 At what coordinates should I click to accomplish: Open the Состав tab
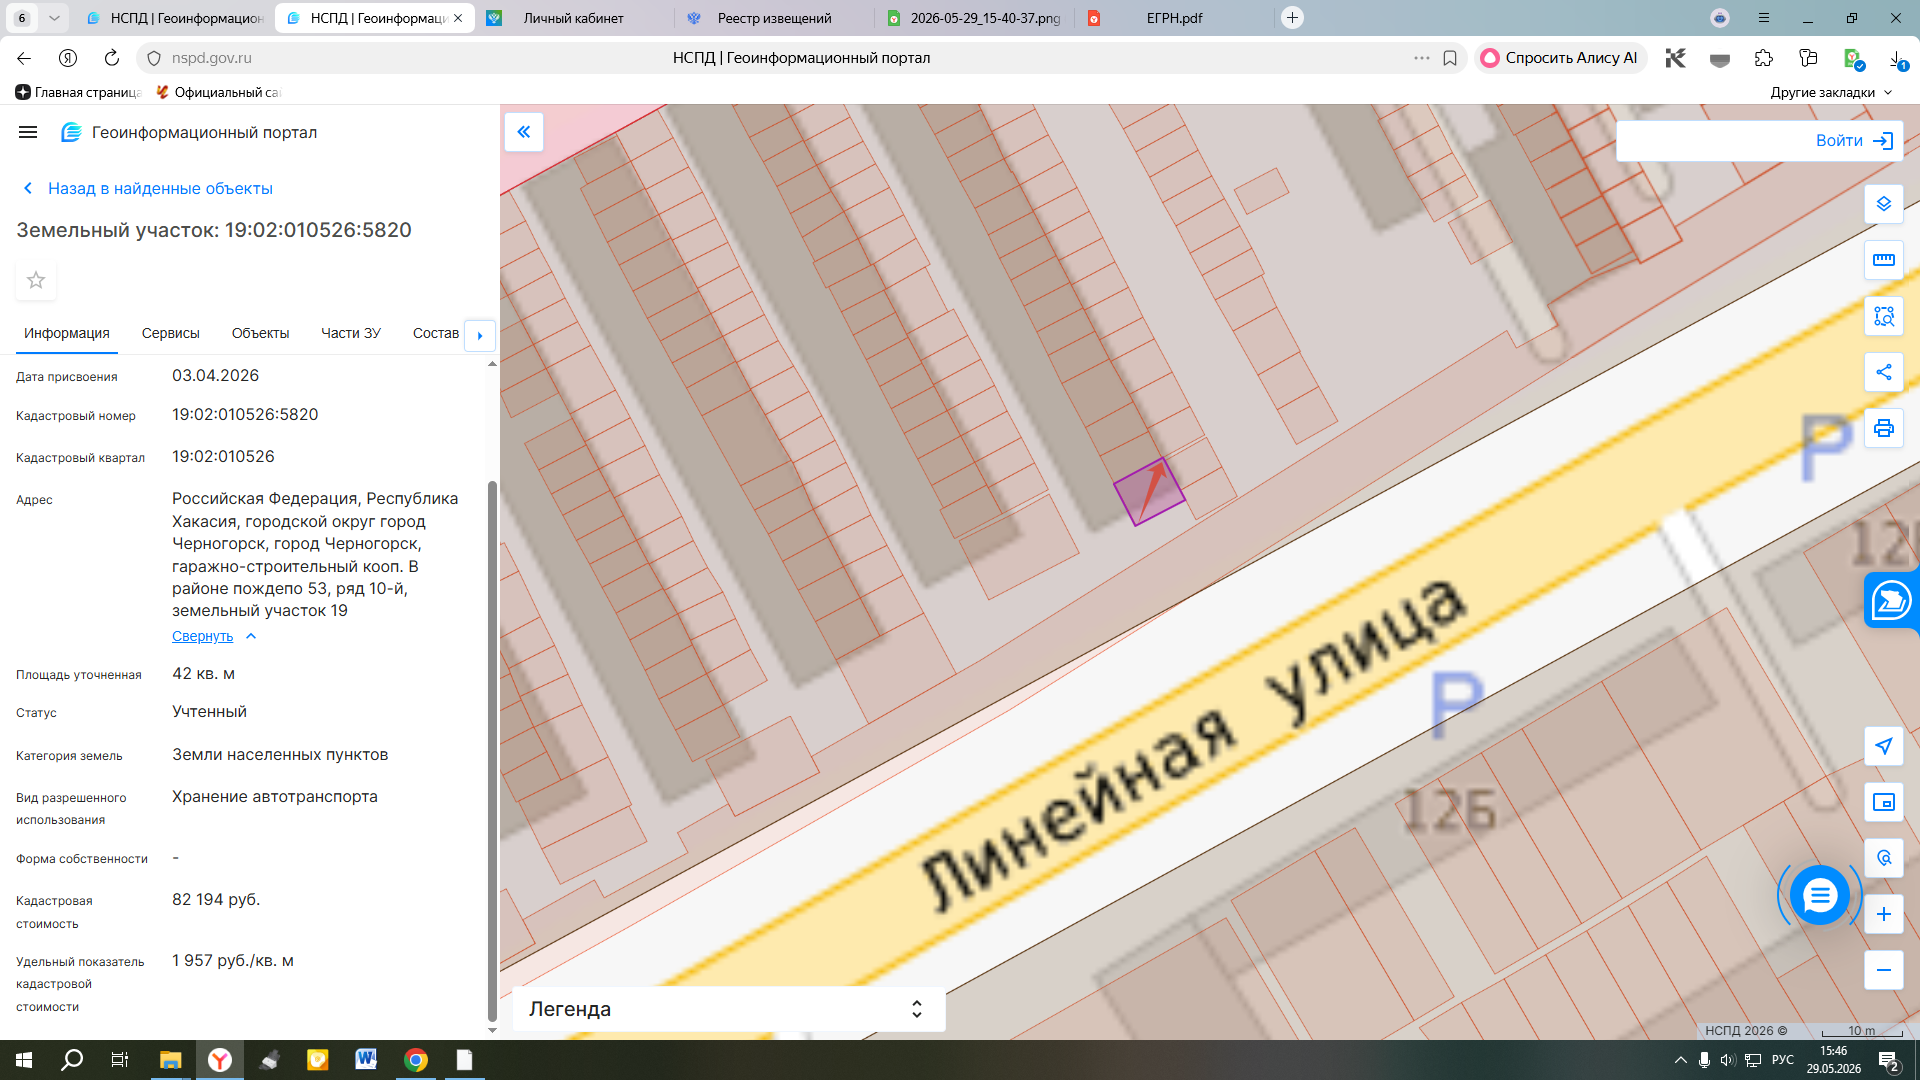[x=436, y=333]
